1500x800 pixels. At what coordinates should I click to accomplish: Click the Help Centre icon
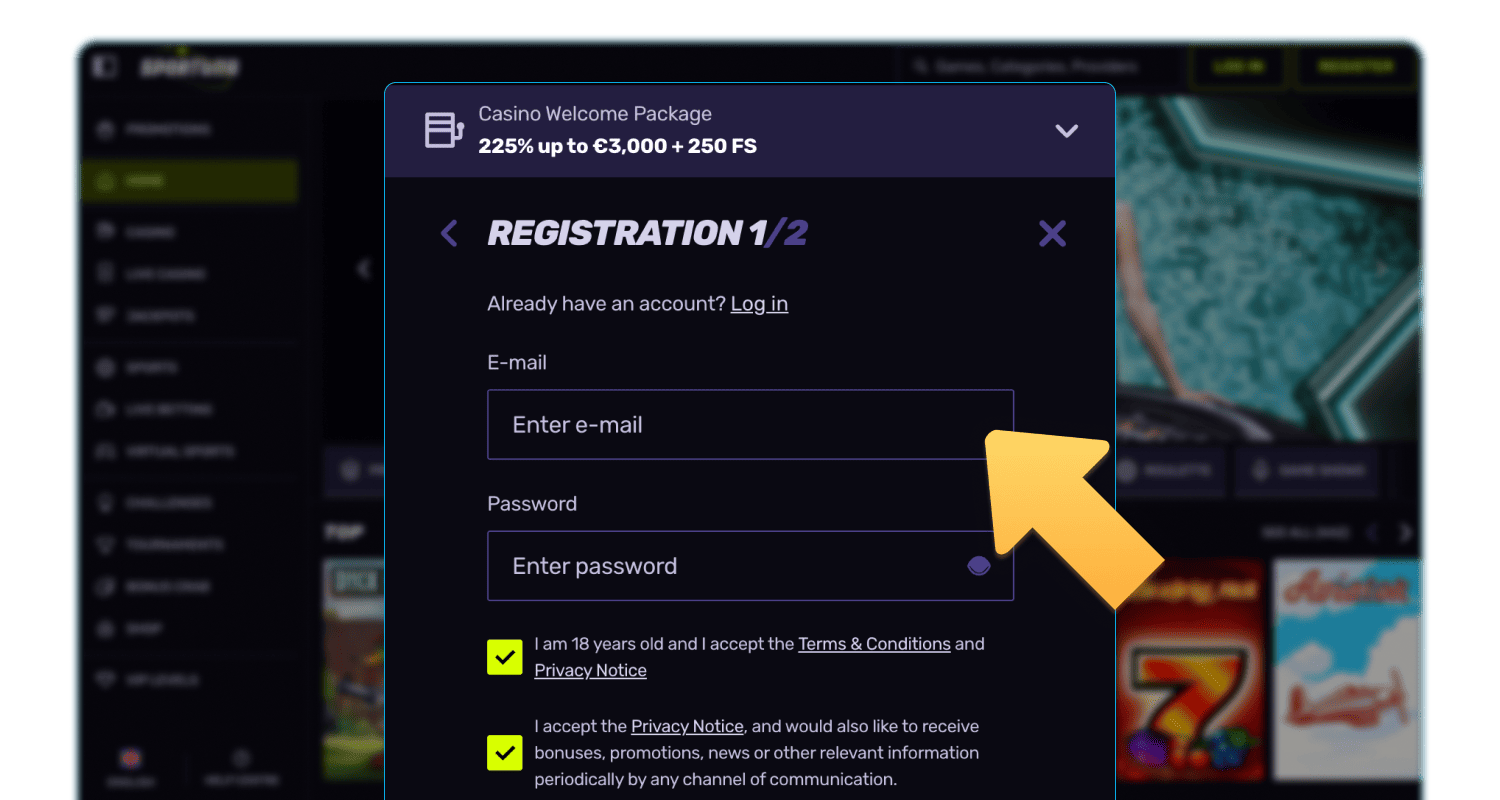click(x=240, y=759)
